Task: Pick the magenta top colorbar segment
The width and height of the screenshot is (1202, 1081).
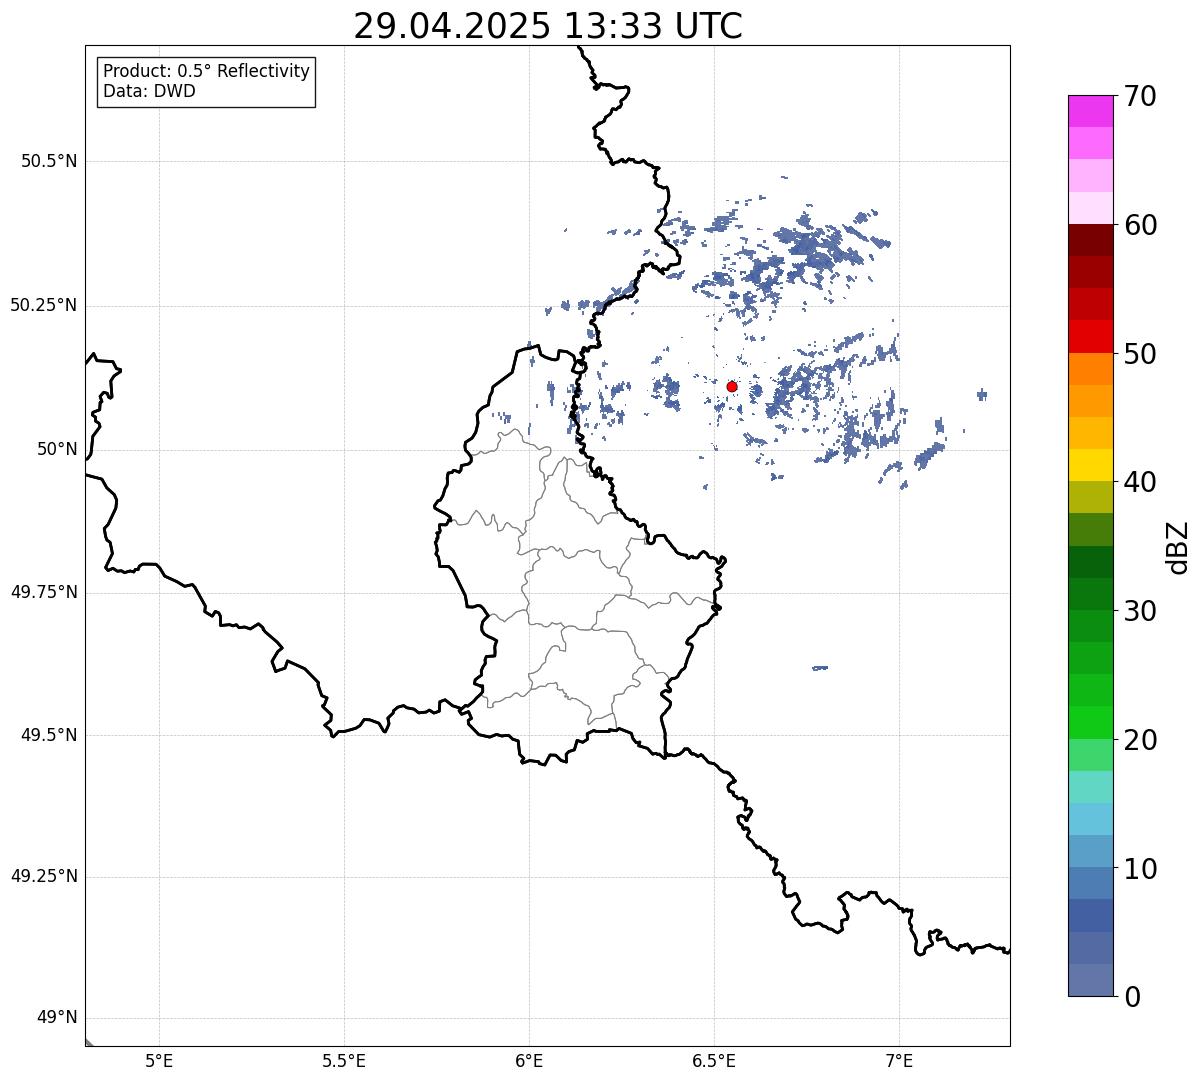Action: click(1090, 111)
